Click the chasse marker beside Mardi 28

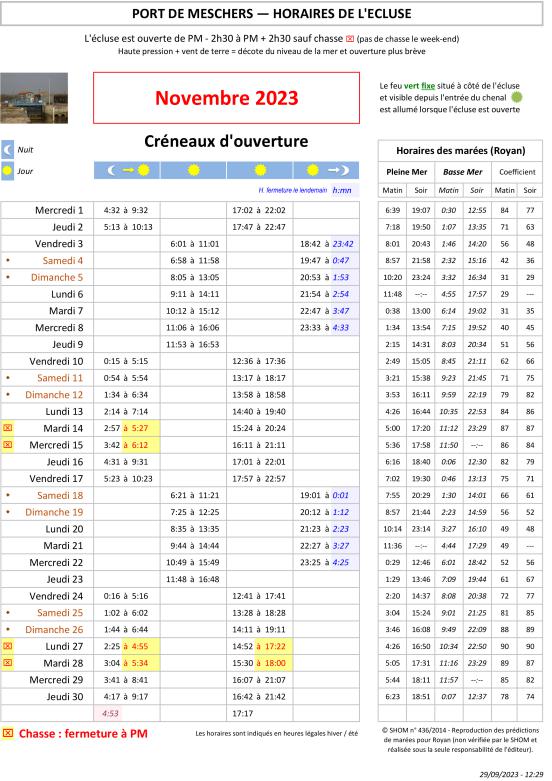(x=7, y=663)
